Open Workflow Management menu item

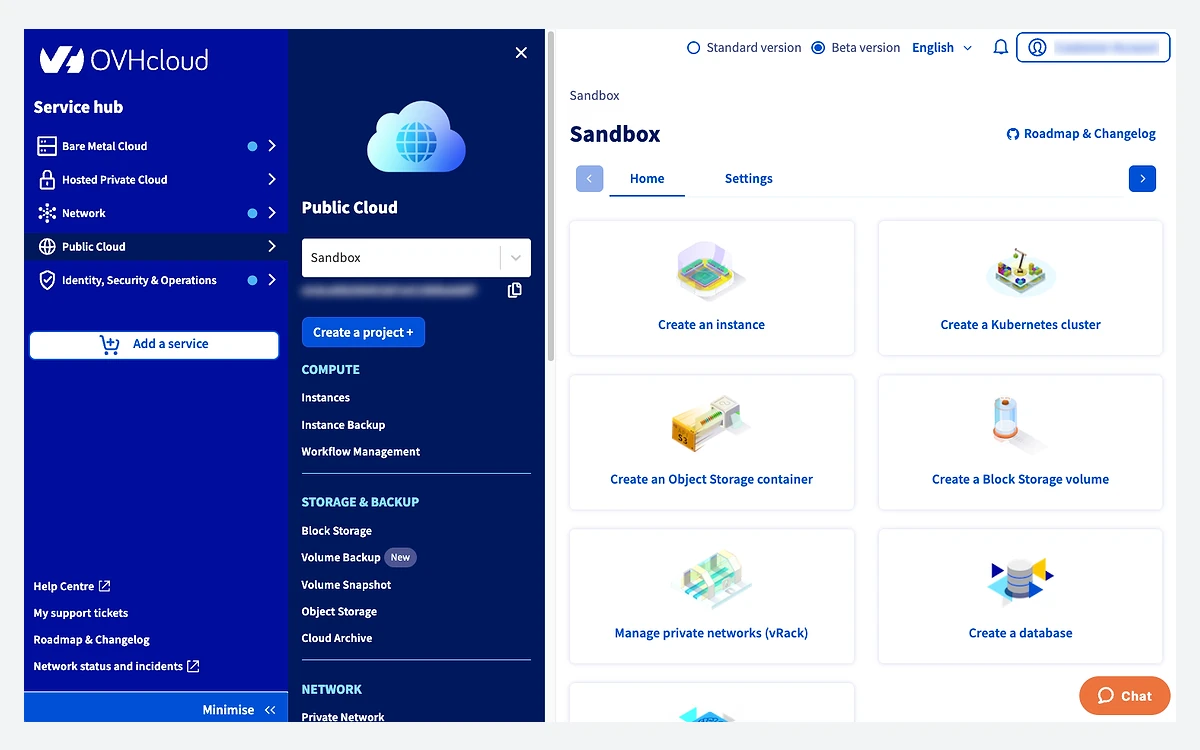(x=361, y=452)
